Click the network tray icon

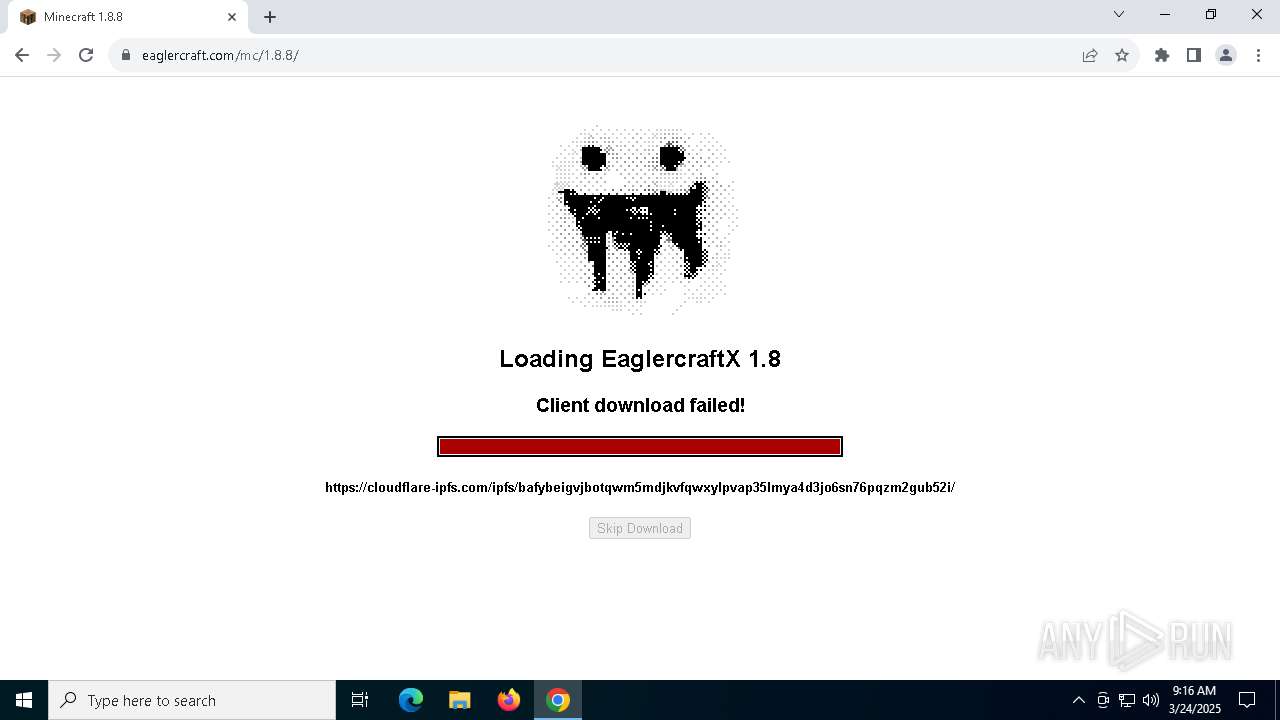[1127, 700]
